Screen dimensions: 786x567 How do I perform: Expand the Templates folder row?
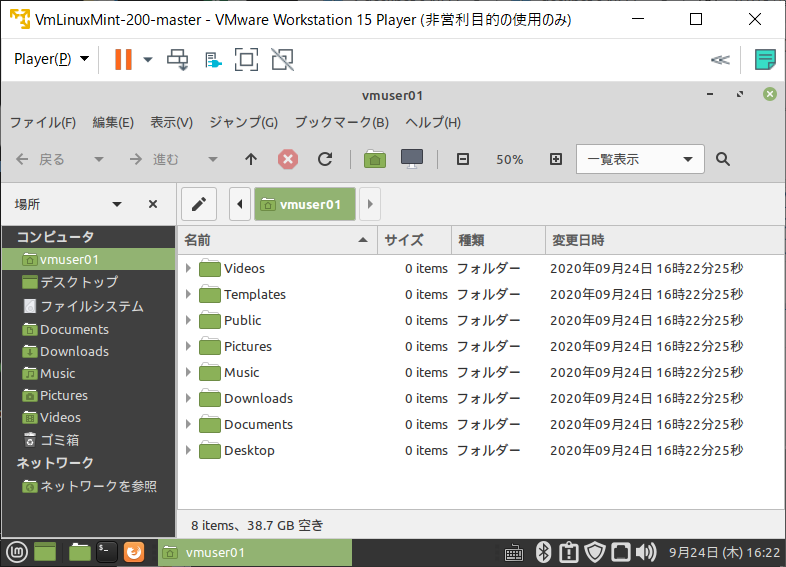tap(188, 294)
